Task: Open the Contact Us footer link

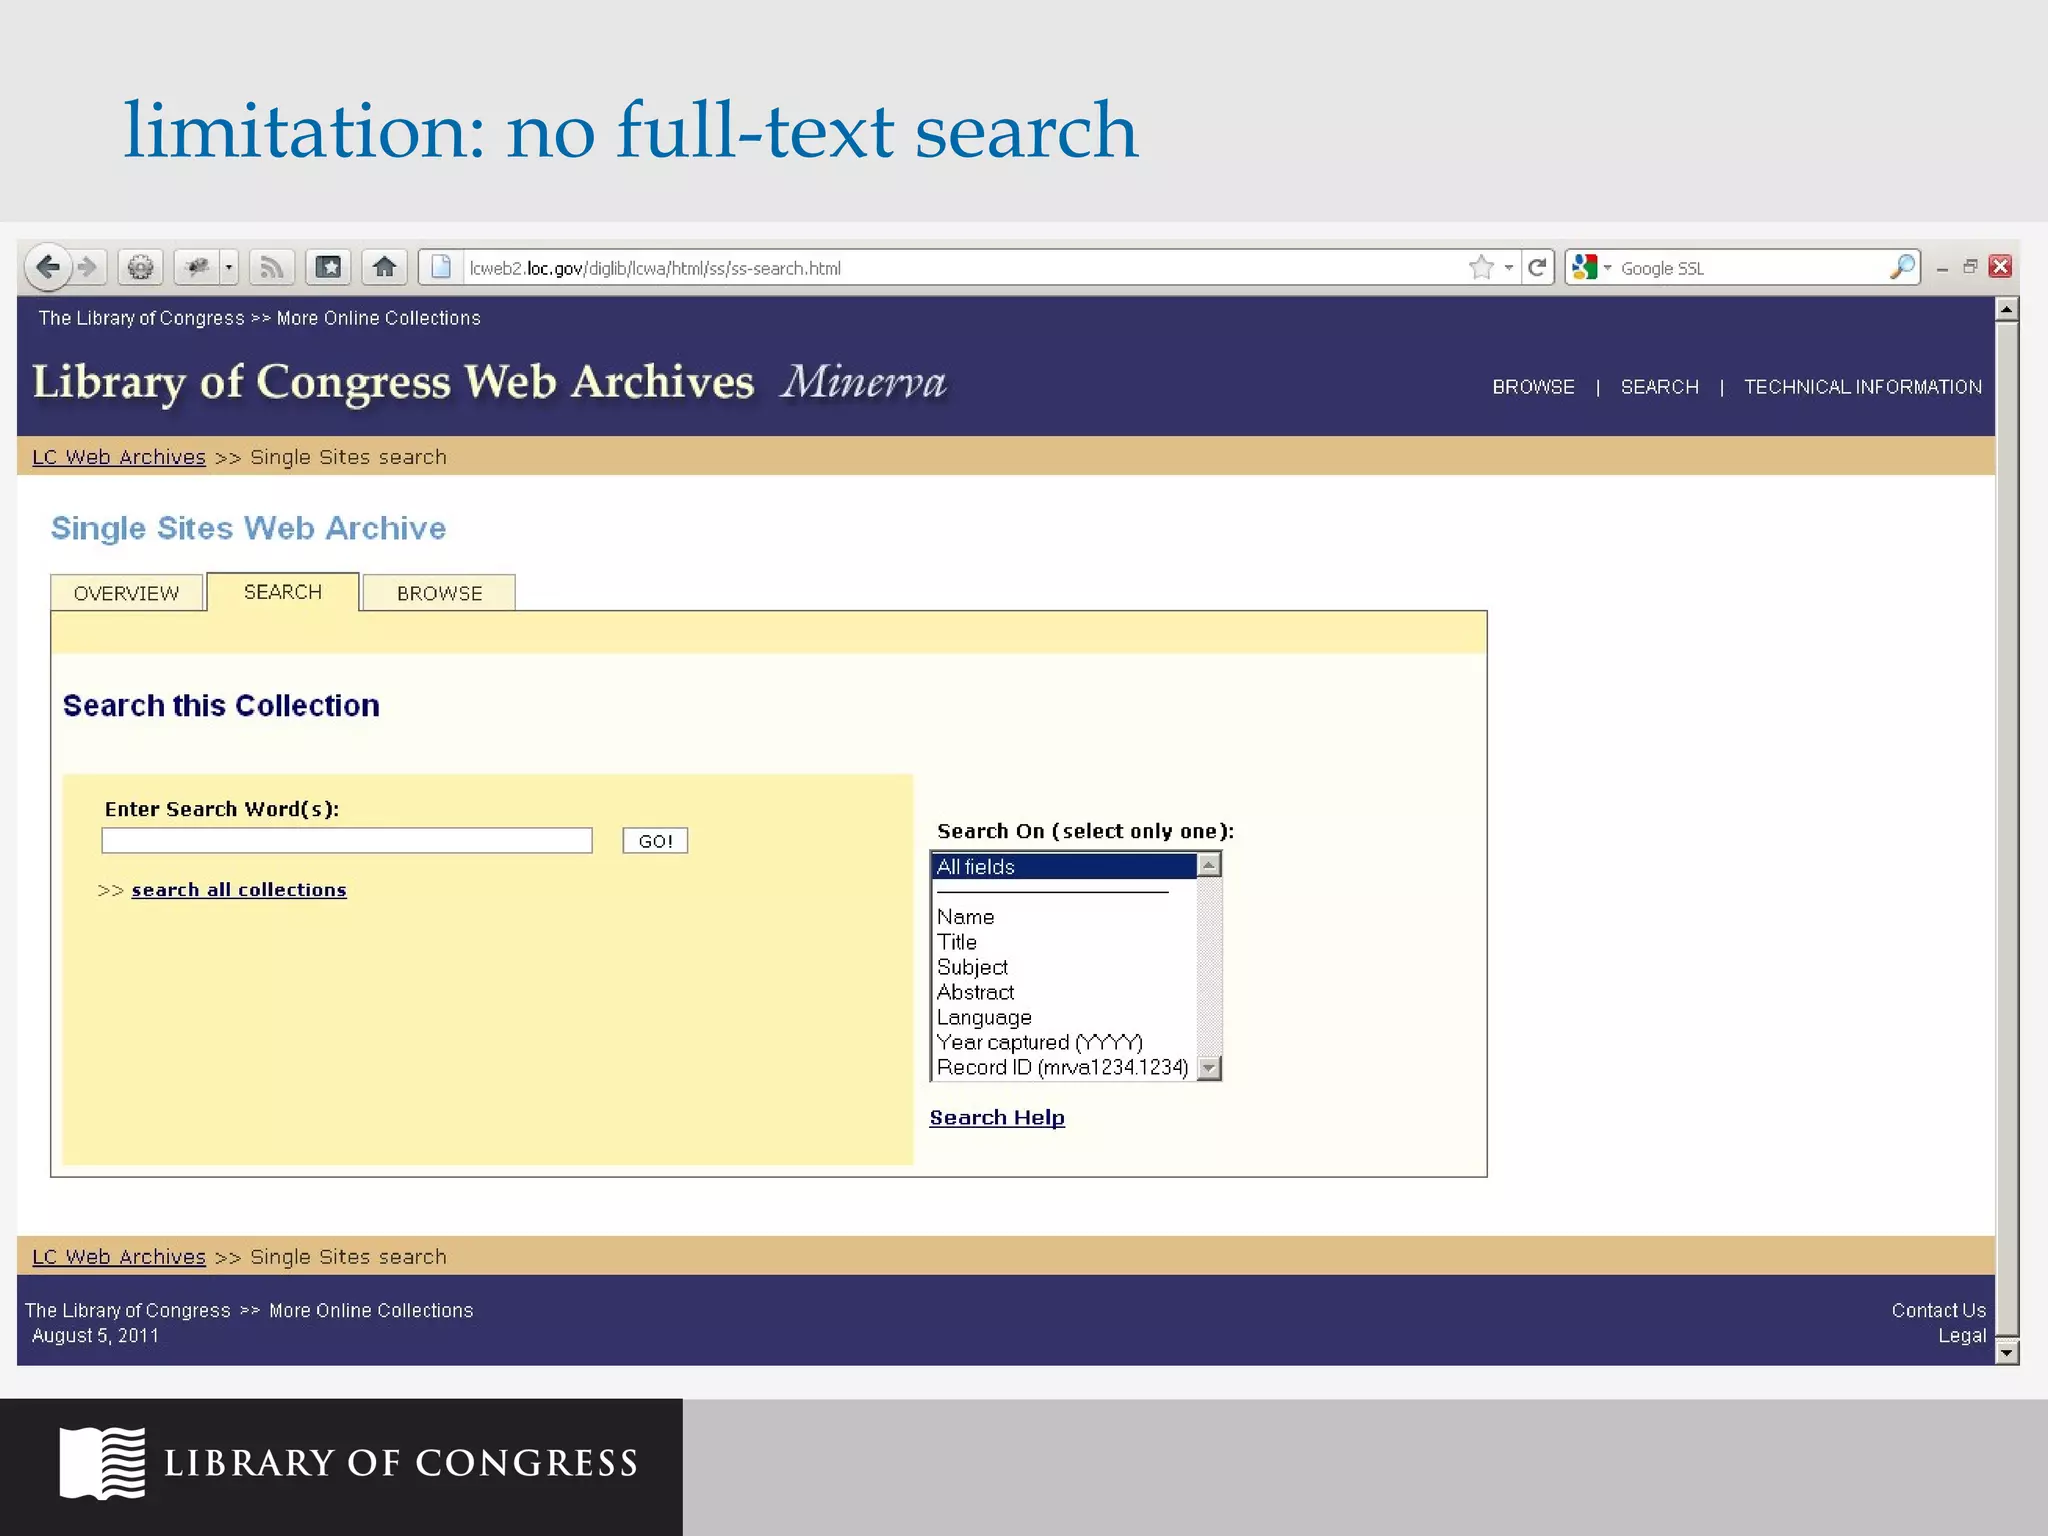Action: pyautogui.click(x=1938, y=1310)
